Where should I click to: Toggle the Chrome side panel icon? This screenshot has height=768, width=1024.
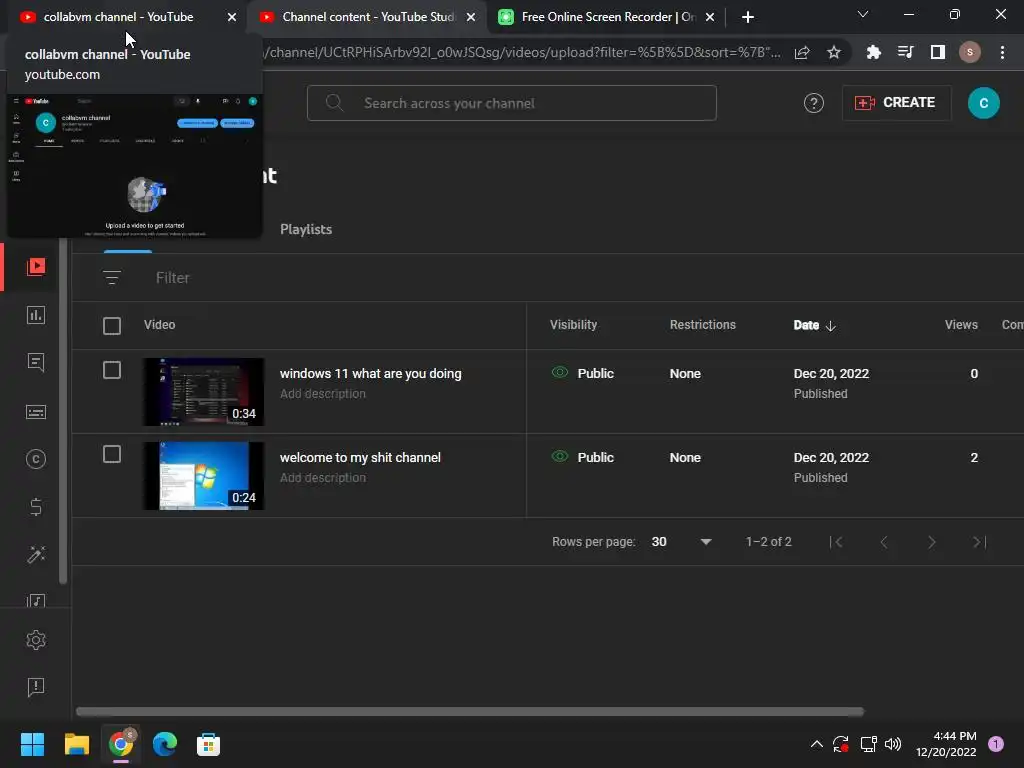point(938,53)
